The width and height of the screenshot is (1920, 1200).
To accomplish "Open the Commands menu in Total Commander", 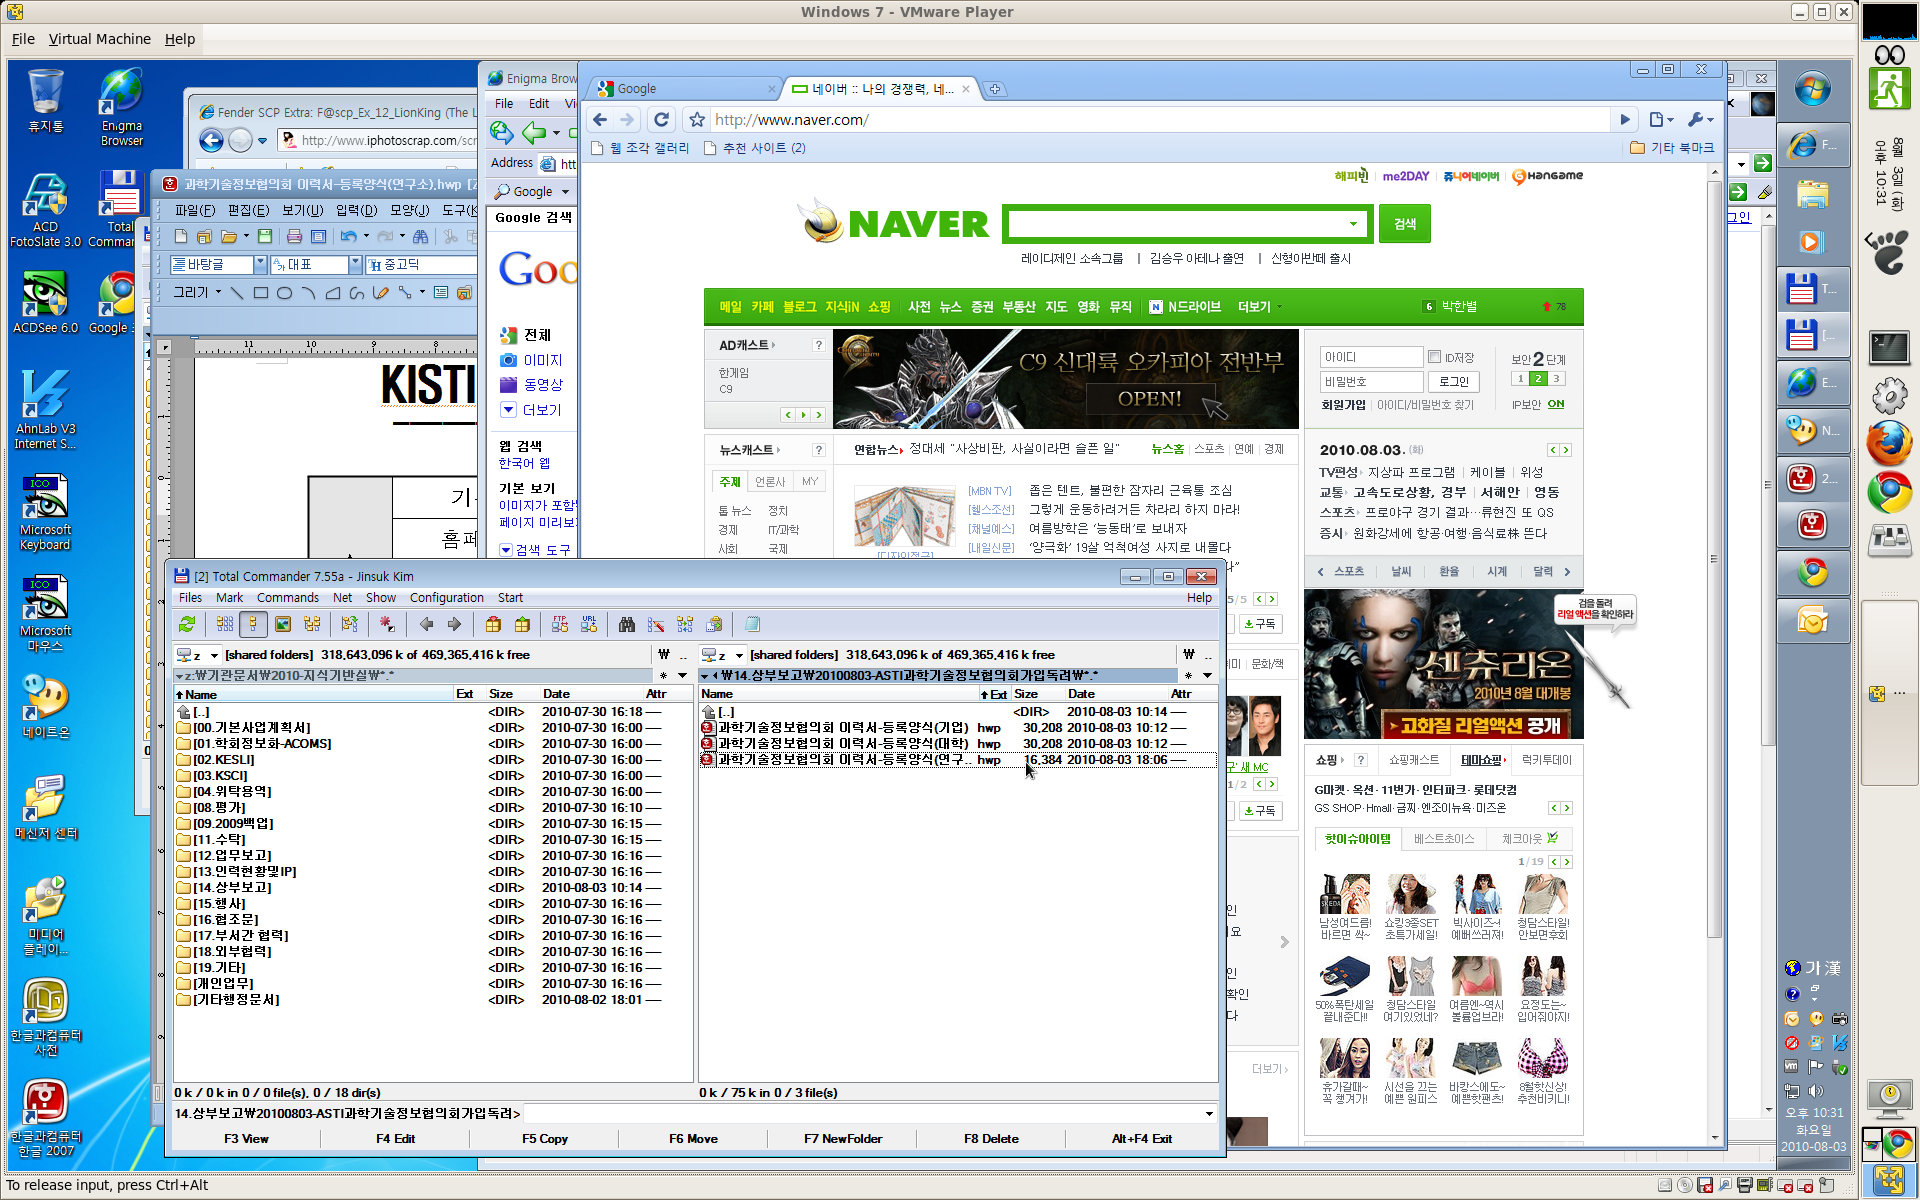I will coord(288,598).
